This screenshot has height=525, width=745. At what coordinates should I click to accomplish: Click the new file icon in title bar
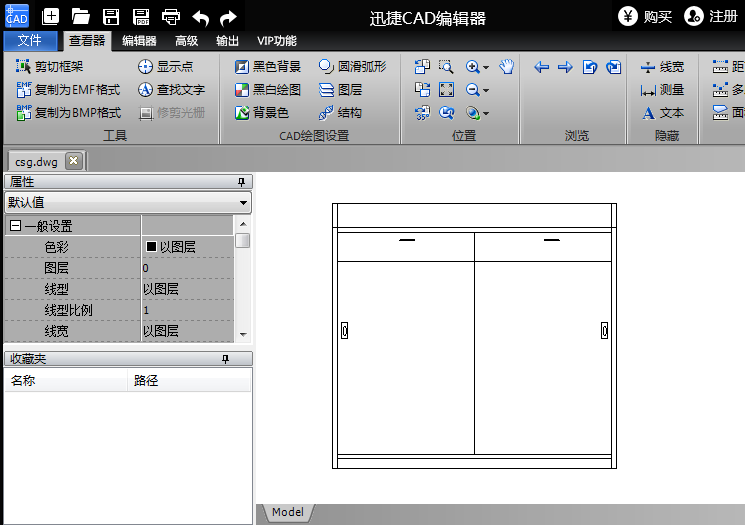click(x=50, y=16)
